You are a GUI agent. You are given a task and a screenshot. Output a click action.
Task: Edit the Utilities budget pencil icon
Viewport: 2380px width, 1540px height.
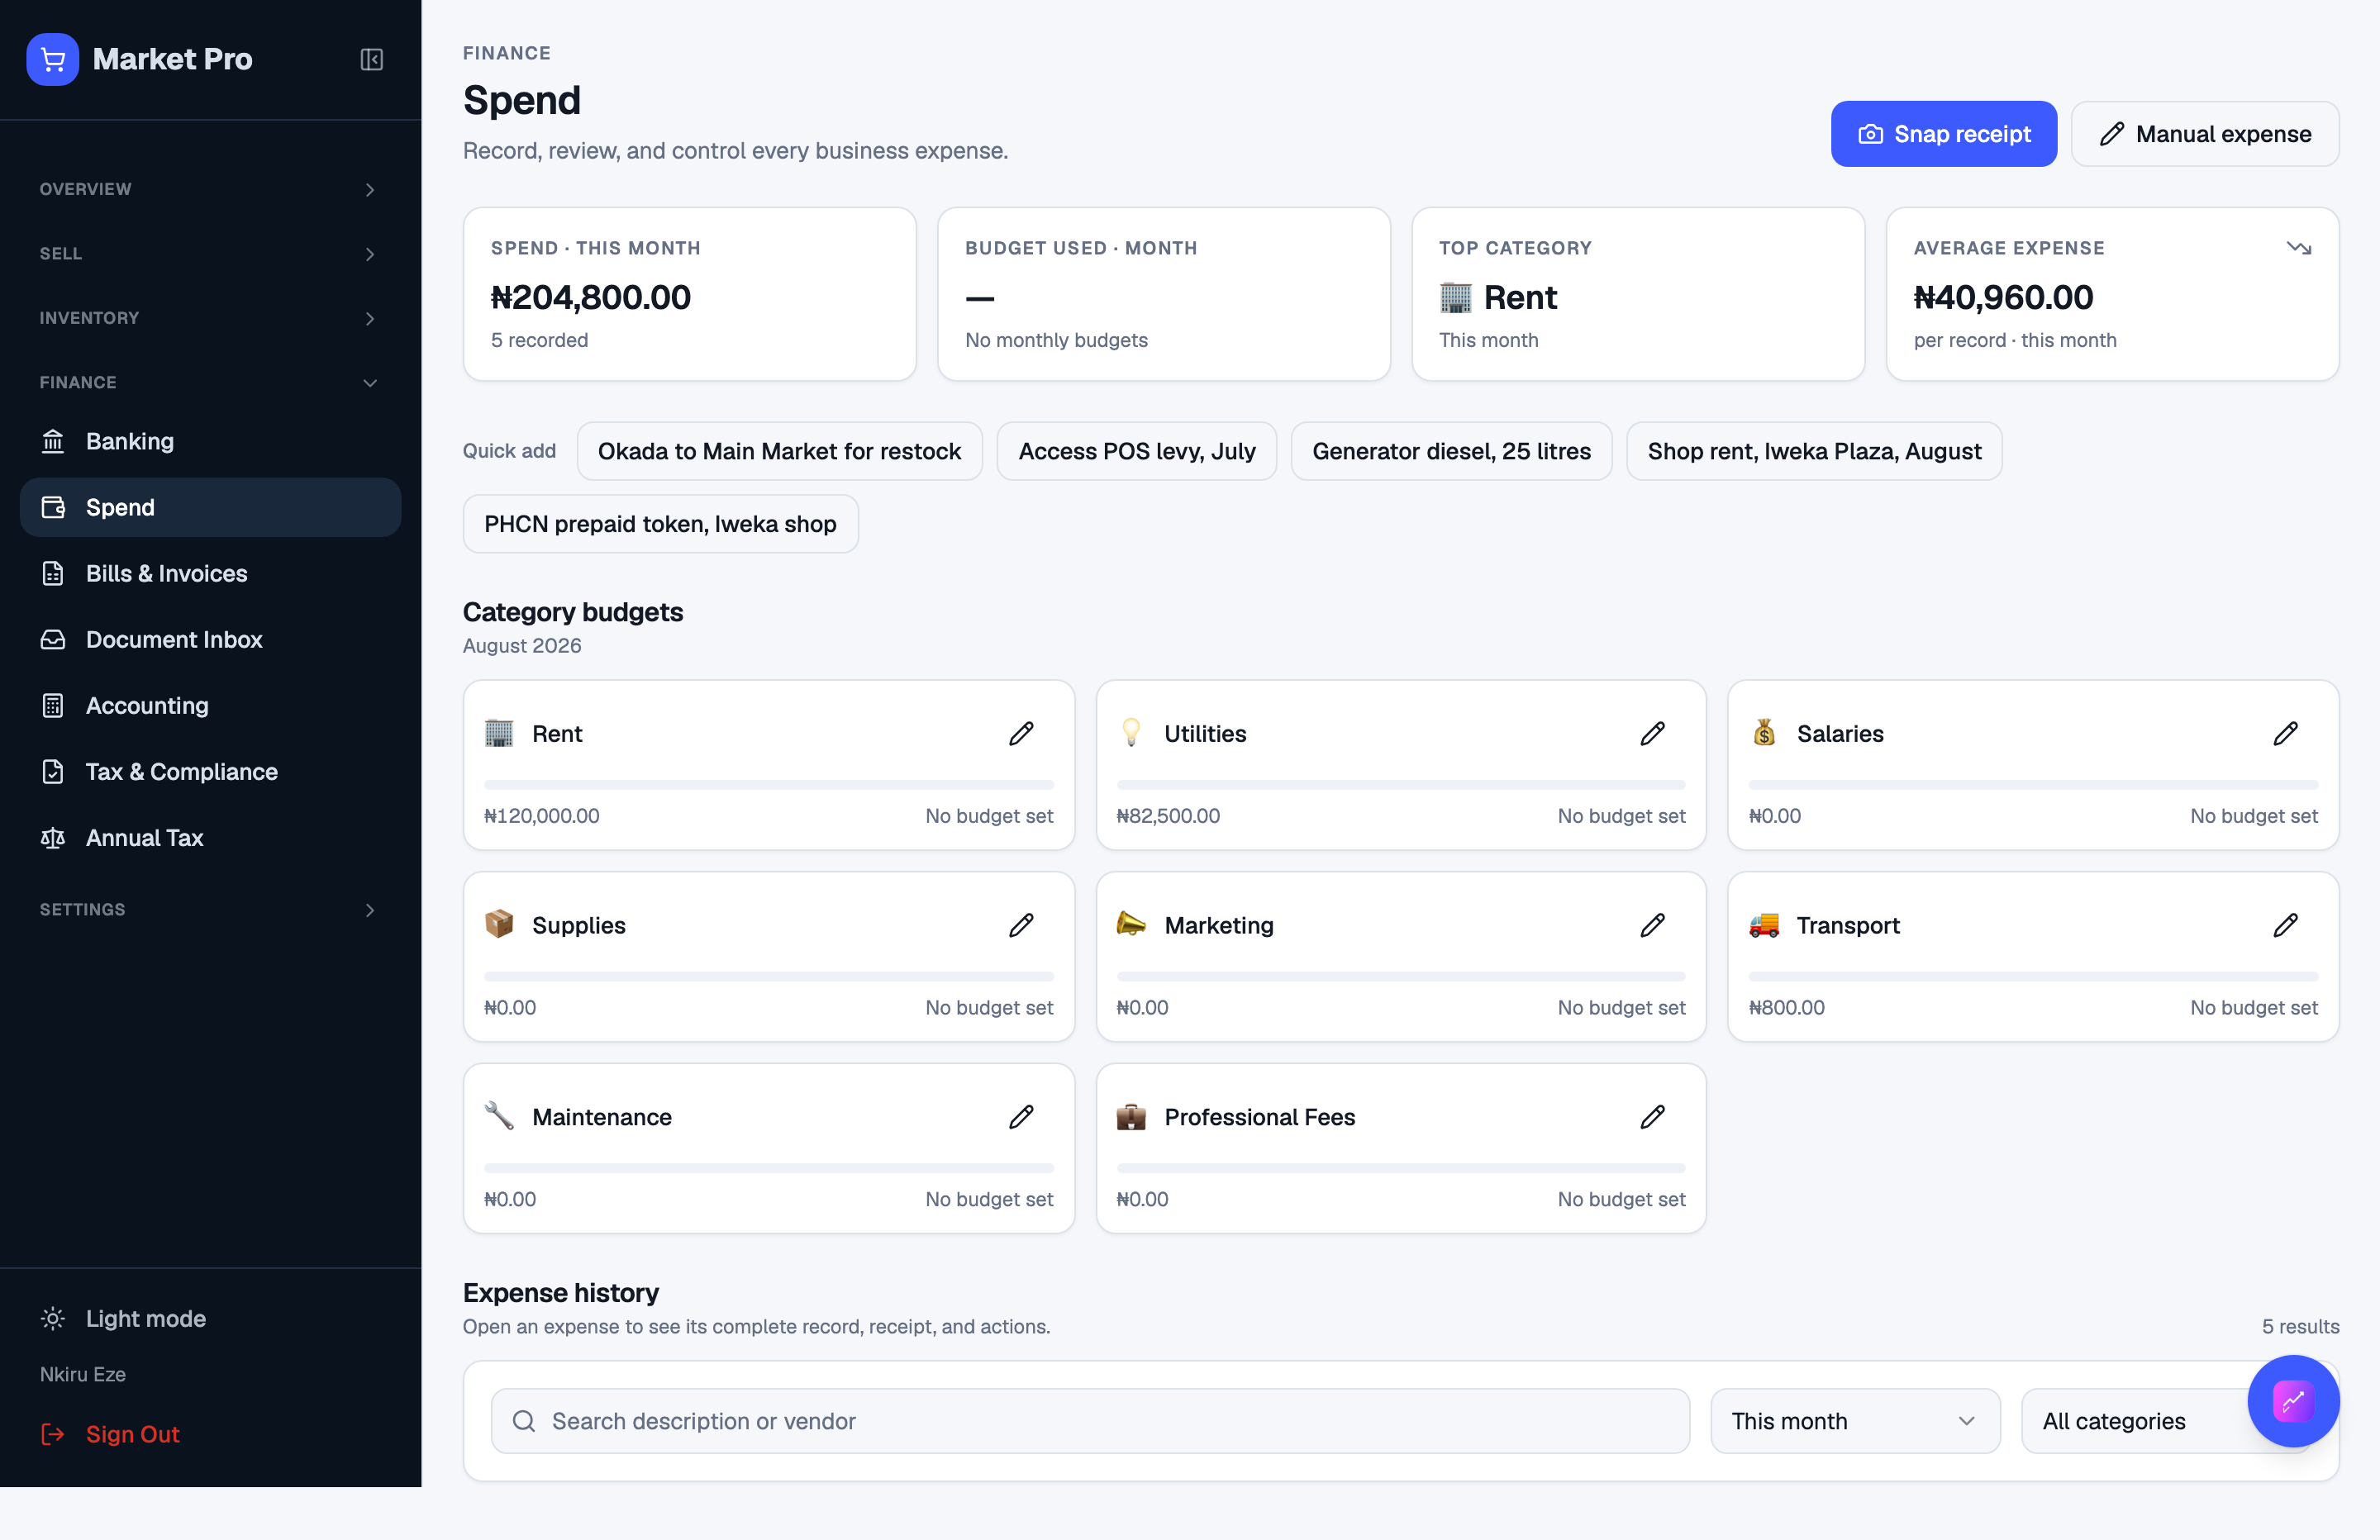1653,733
